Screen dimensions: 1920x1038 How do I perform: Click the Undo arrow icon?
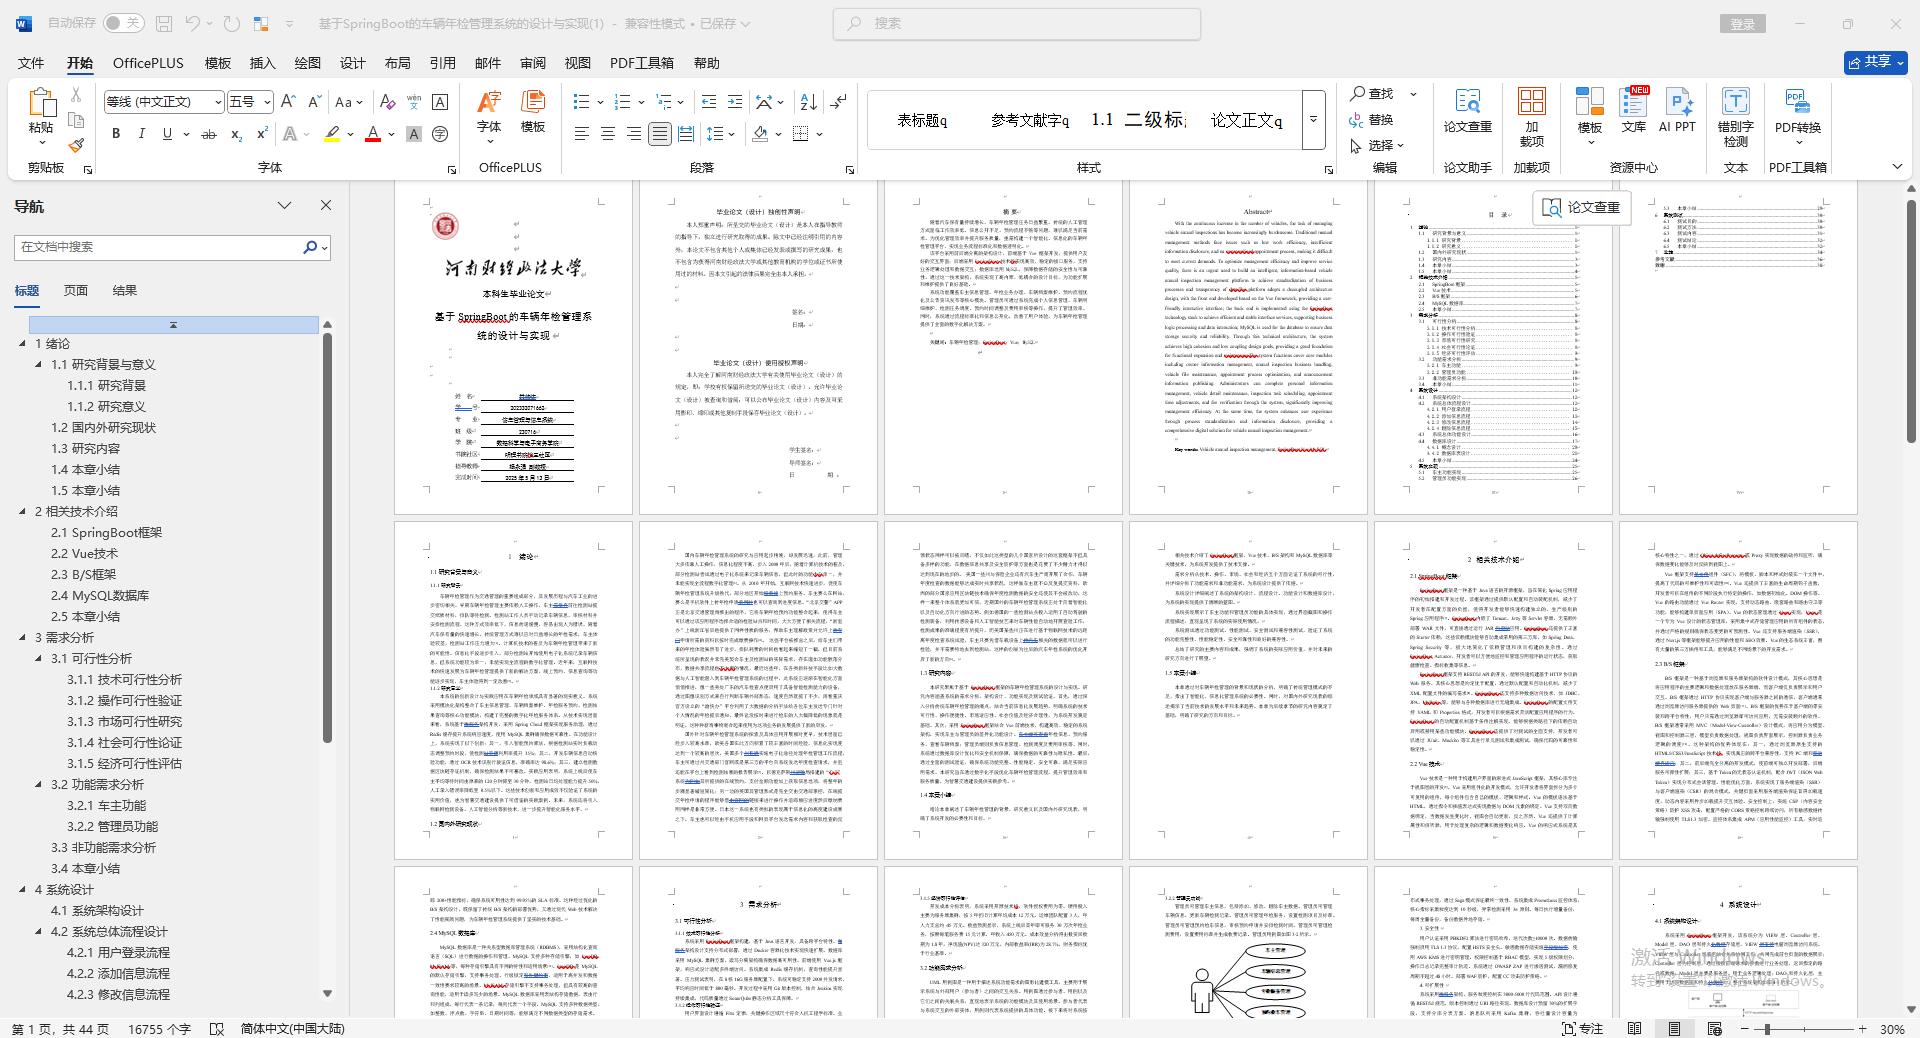coord(193,23)
